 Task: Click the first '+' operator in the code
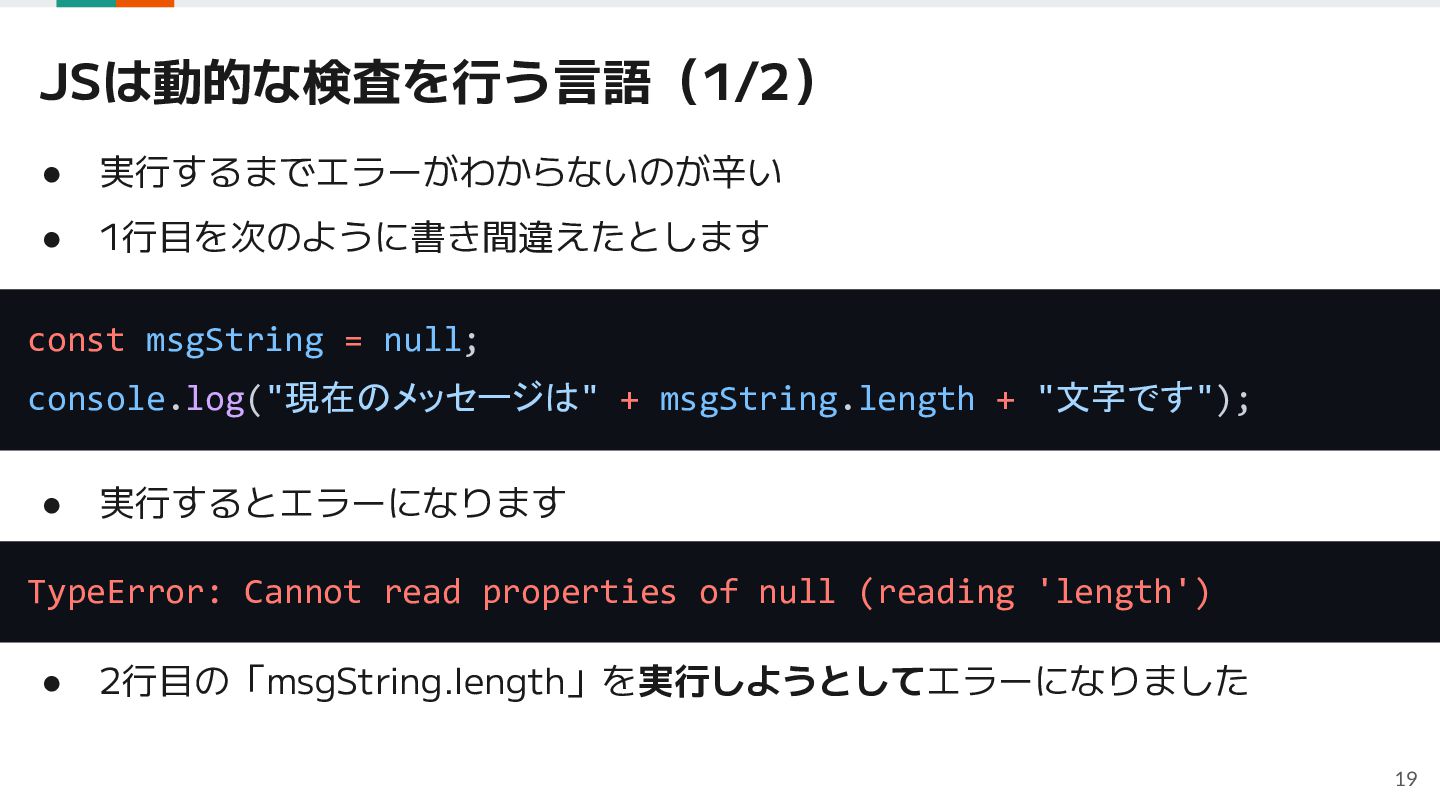[629, 399]
